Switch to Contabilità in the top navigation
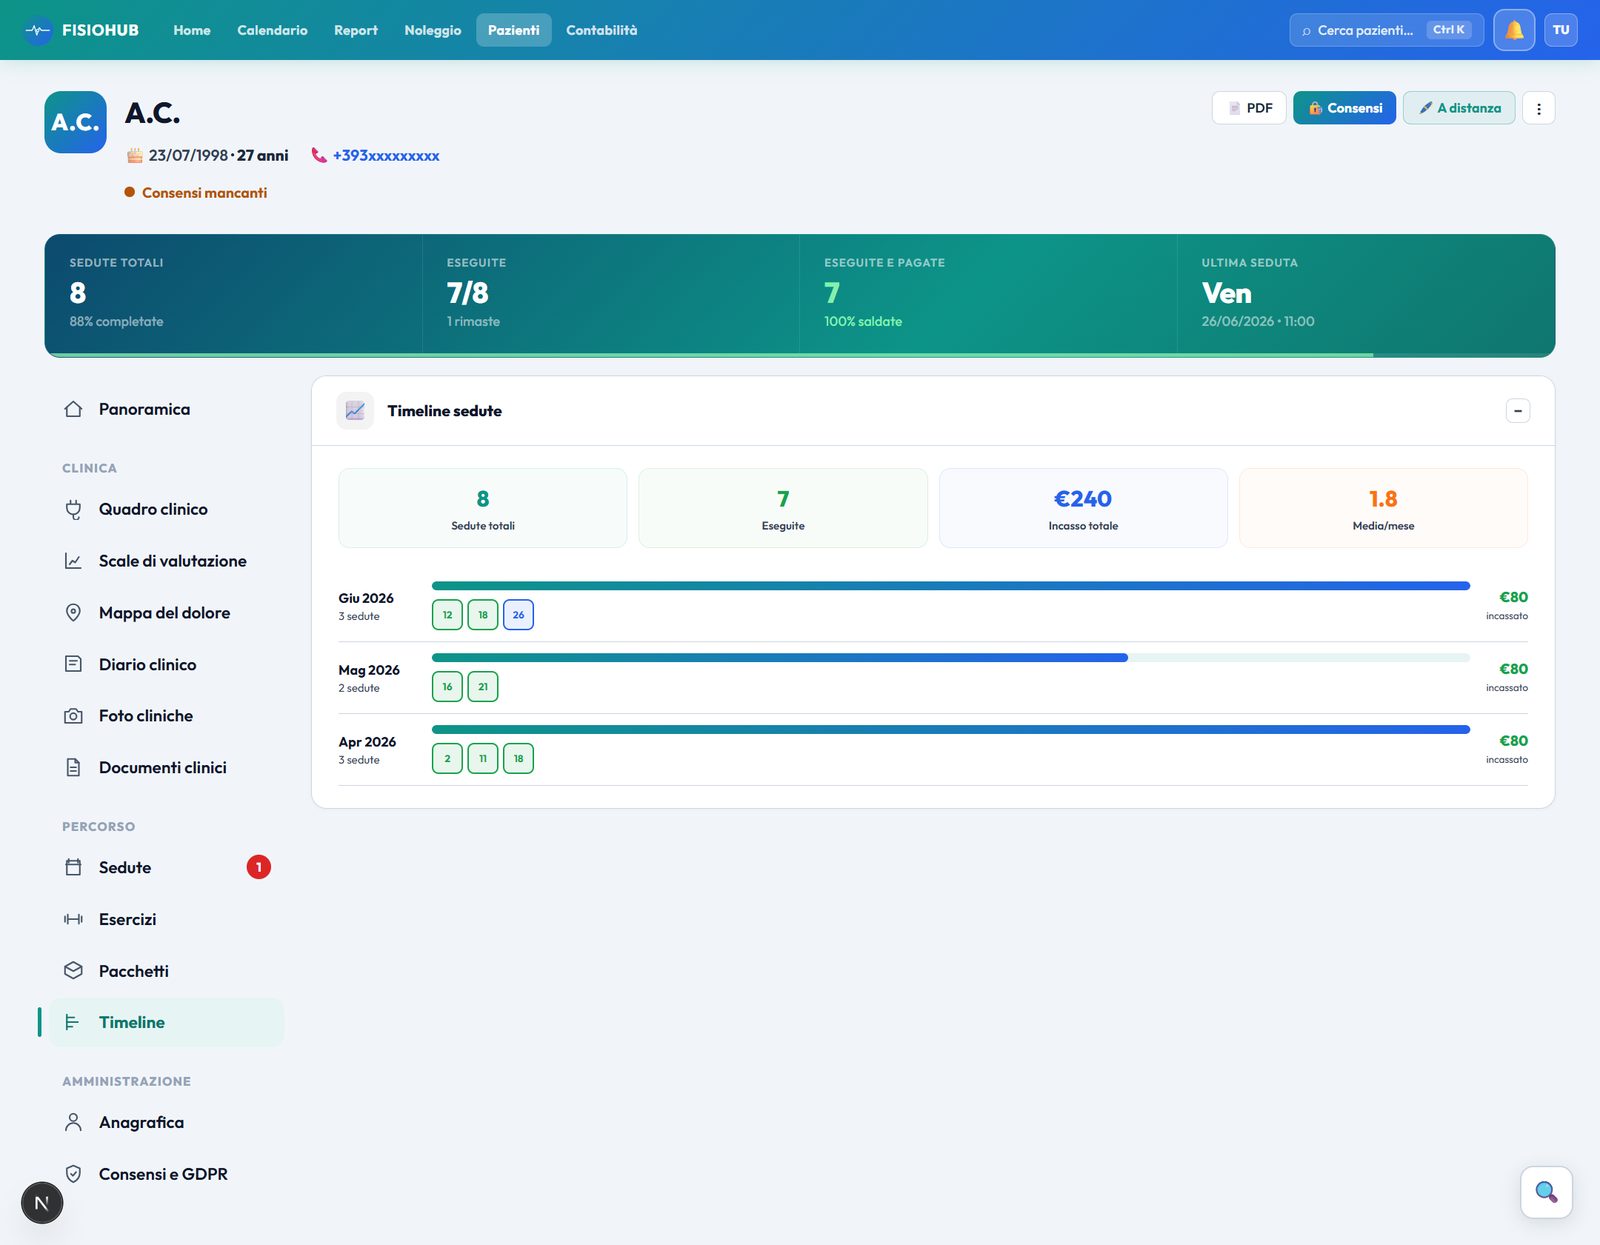Screen dimensions: 1600x1245 pyautogui.click(x=601, y=30)
